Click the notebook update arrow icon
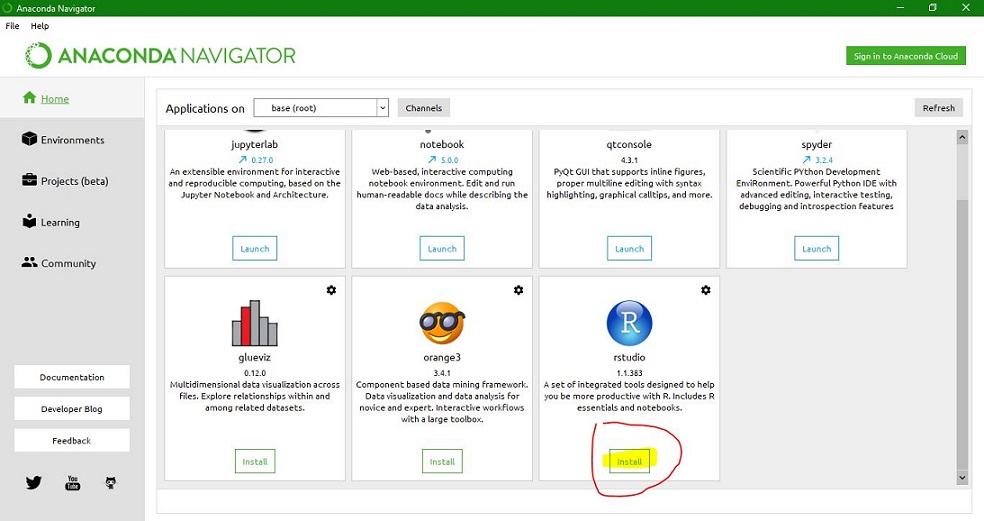This screenshot has height=521, width=984. tap(432, 159)
